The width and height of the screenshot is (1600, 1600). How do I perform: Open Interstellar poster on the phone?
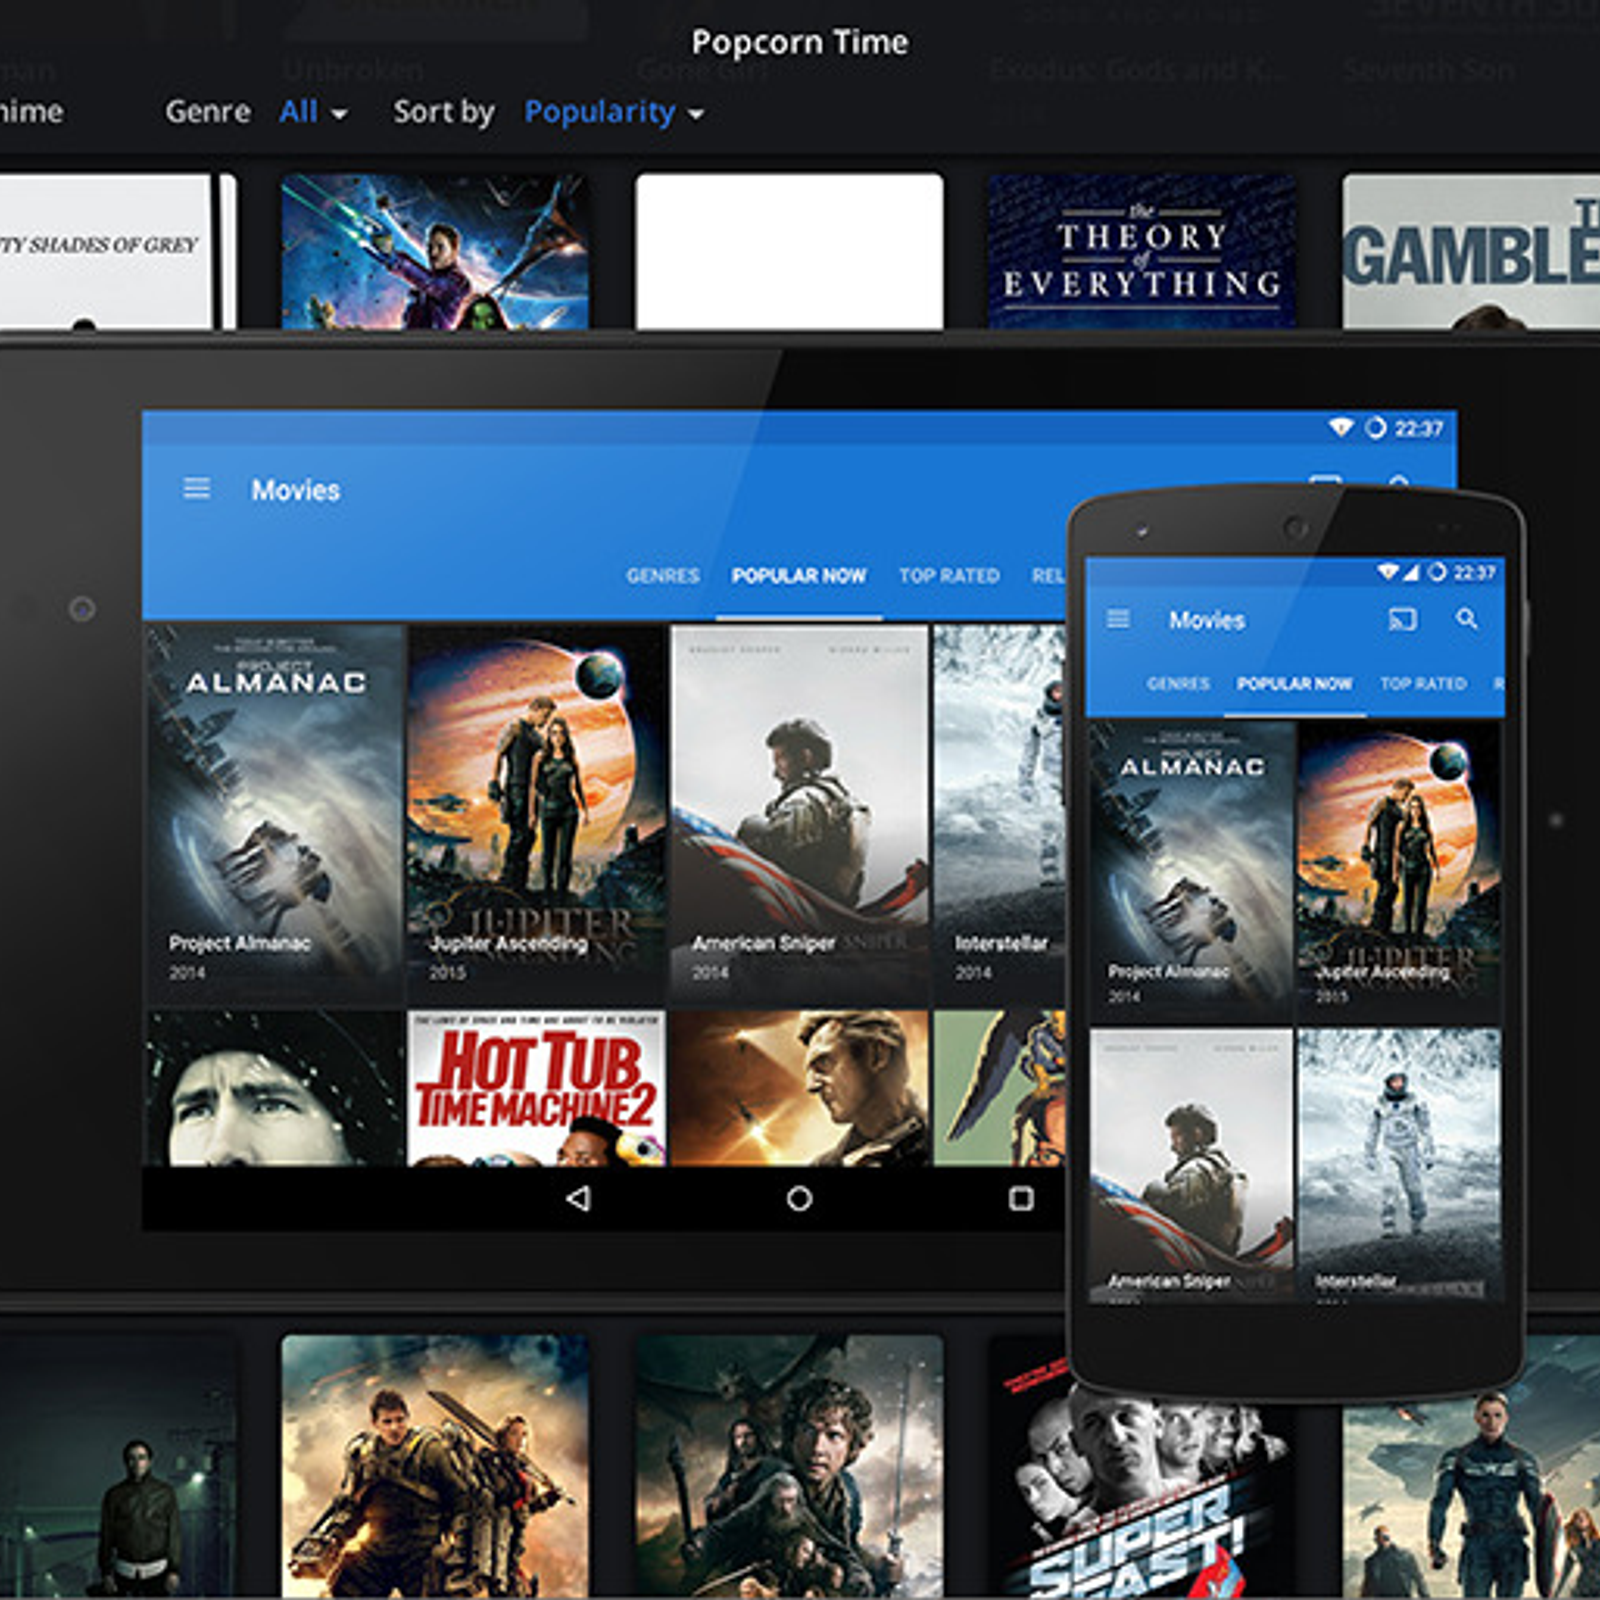point(1400,1165)
